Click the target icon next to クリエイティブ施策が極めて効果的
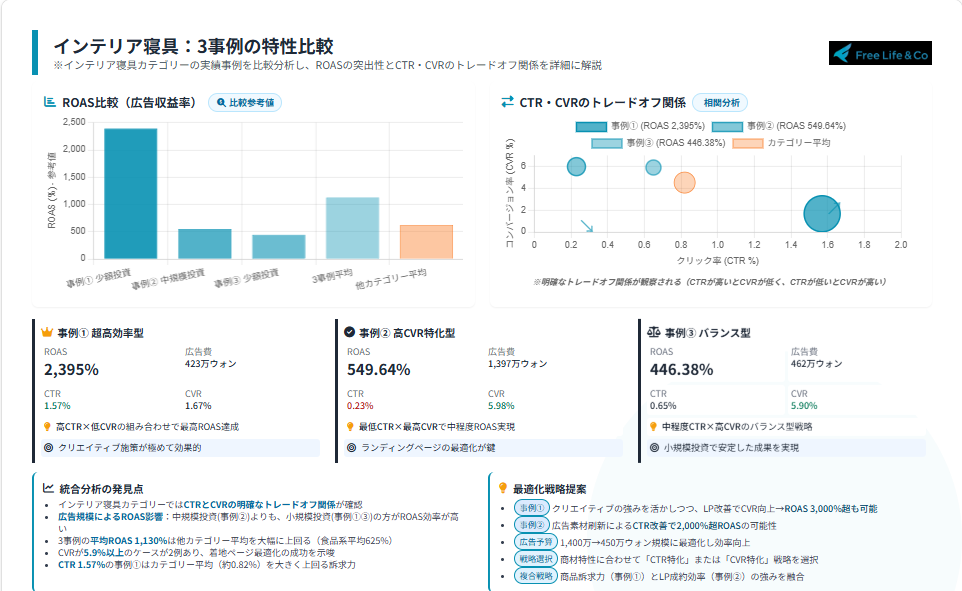The height and width of the screenshot is (591, 962). pyautogui.click(x=49, y=448)
